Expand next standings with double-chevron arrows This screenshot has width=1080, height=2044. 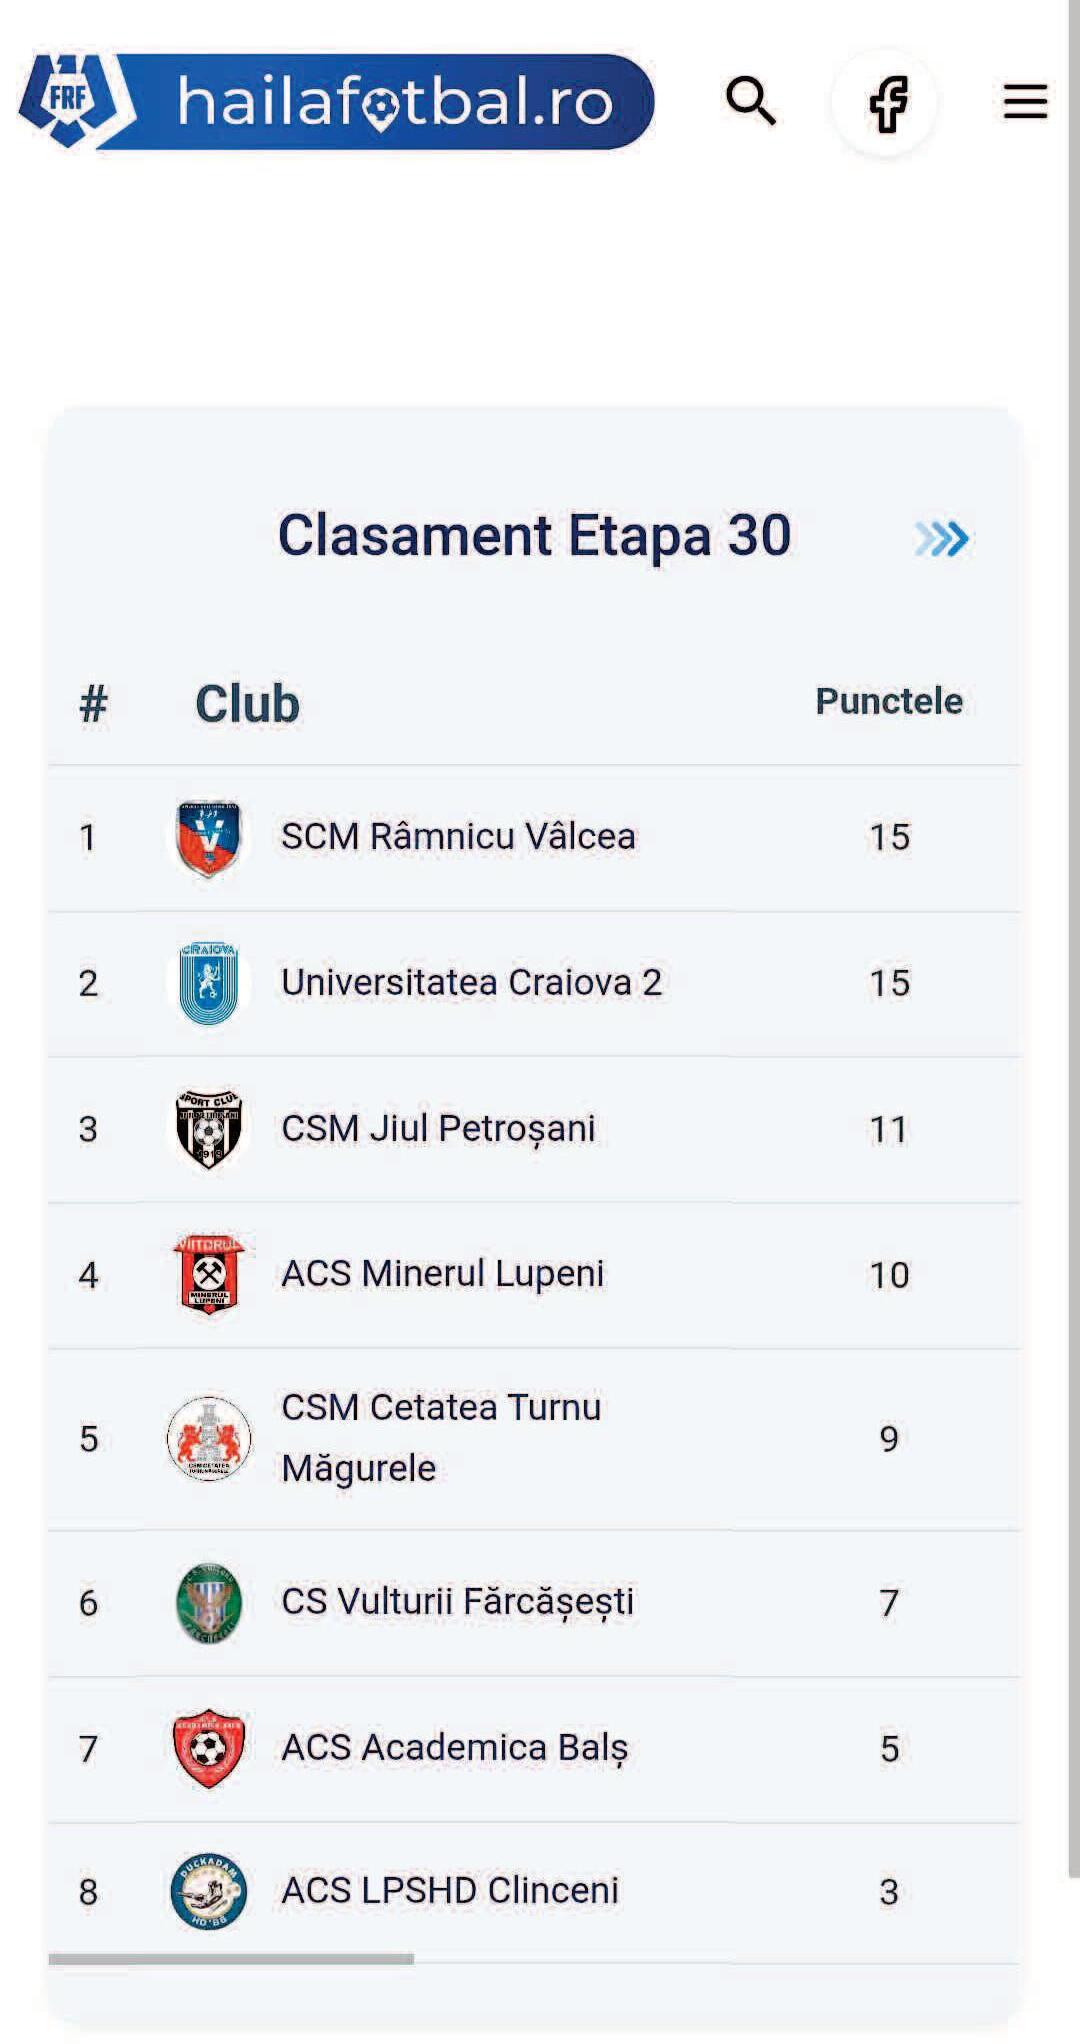click(942, 538)
